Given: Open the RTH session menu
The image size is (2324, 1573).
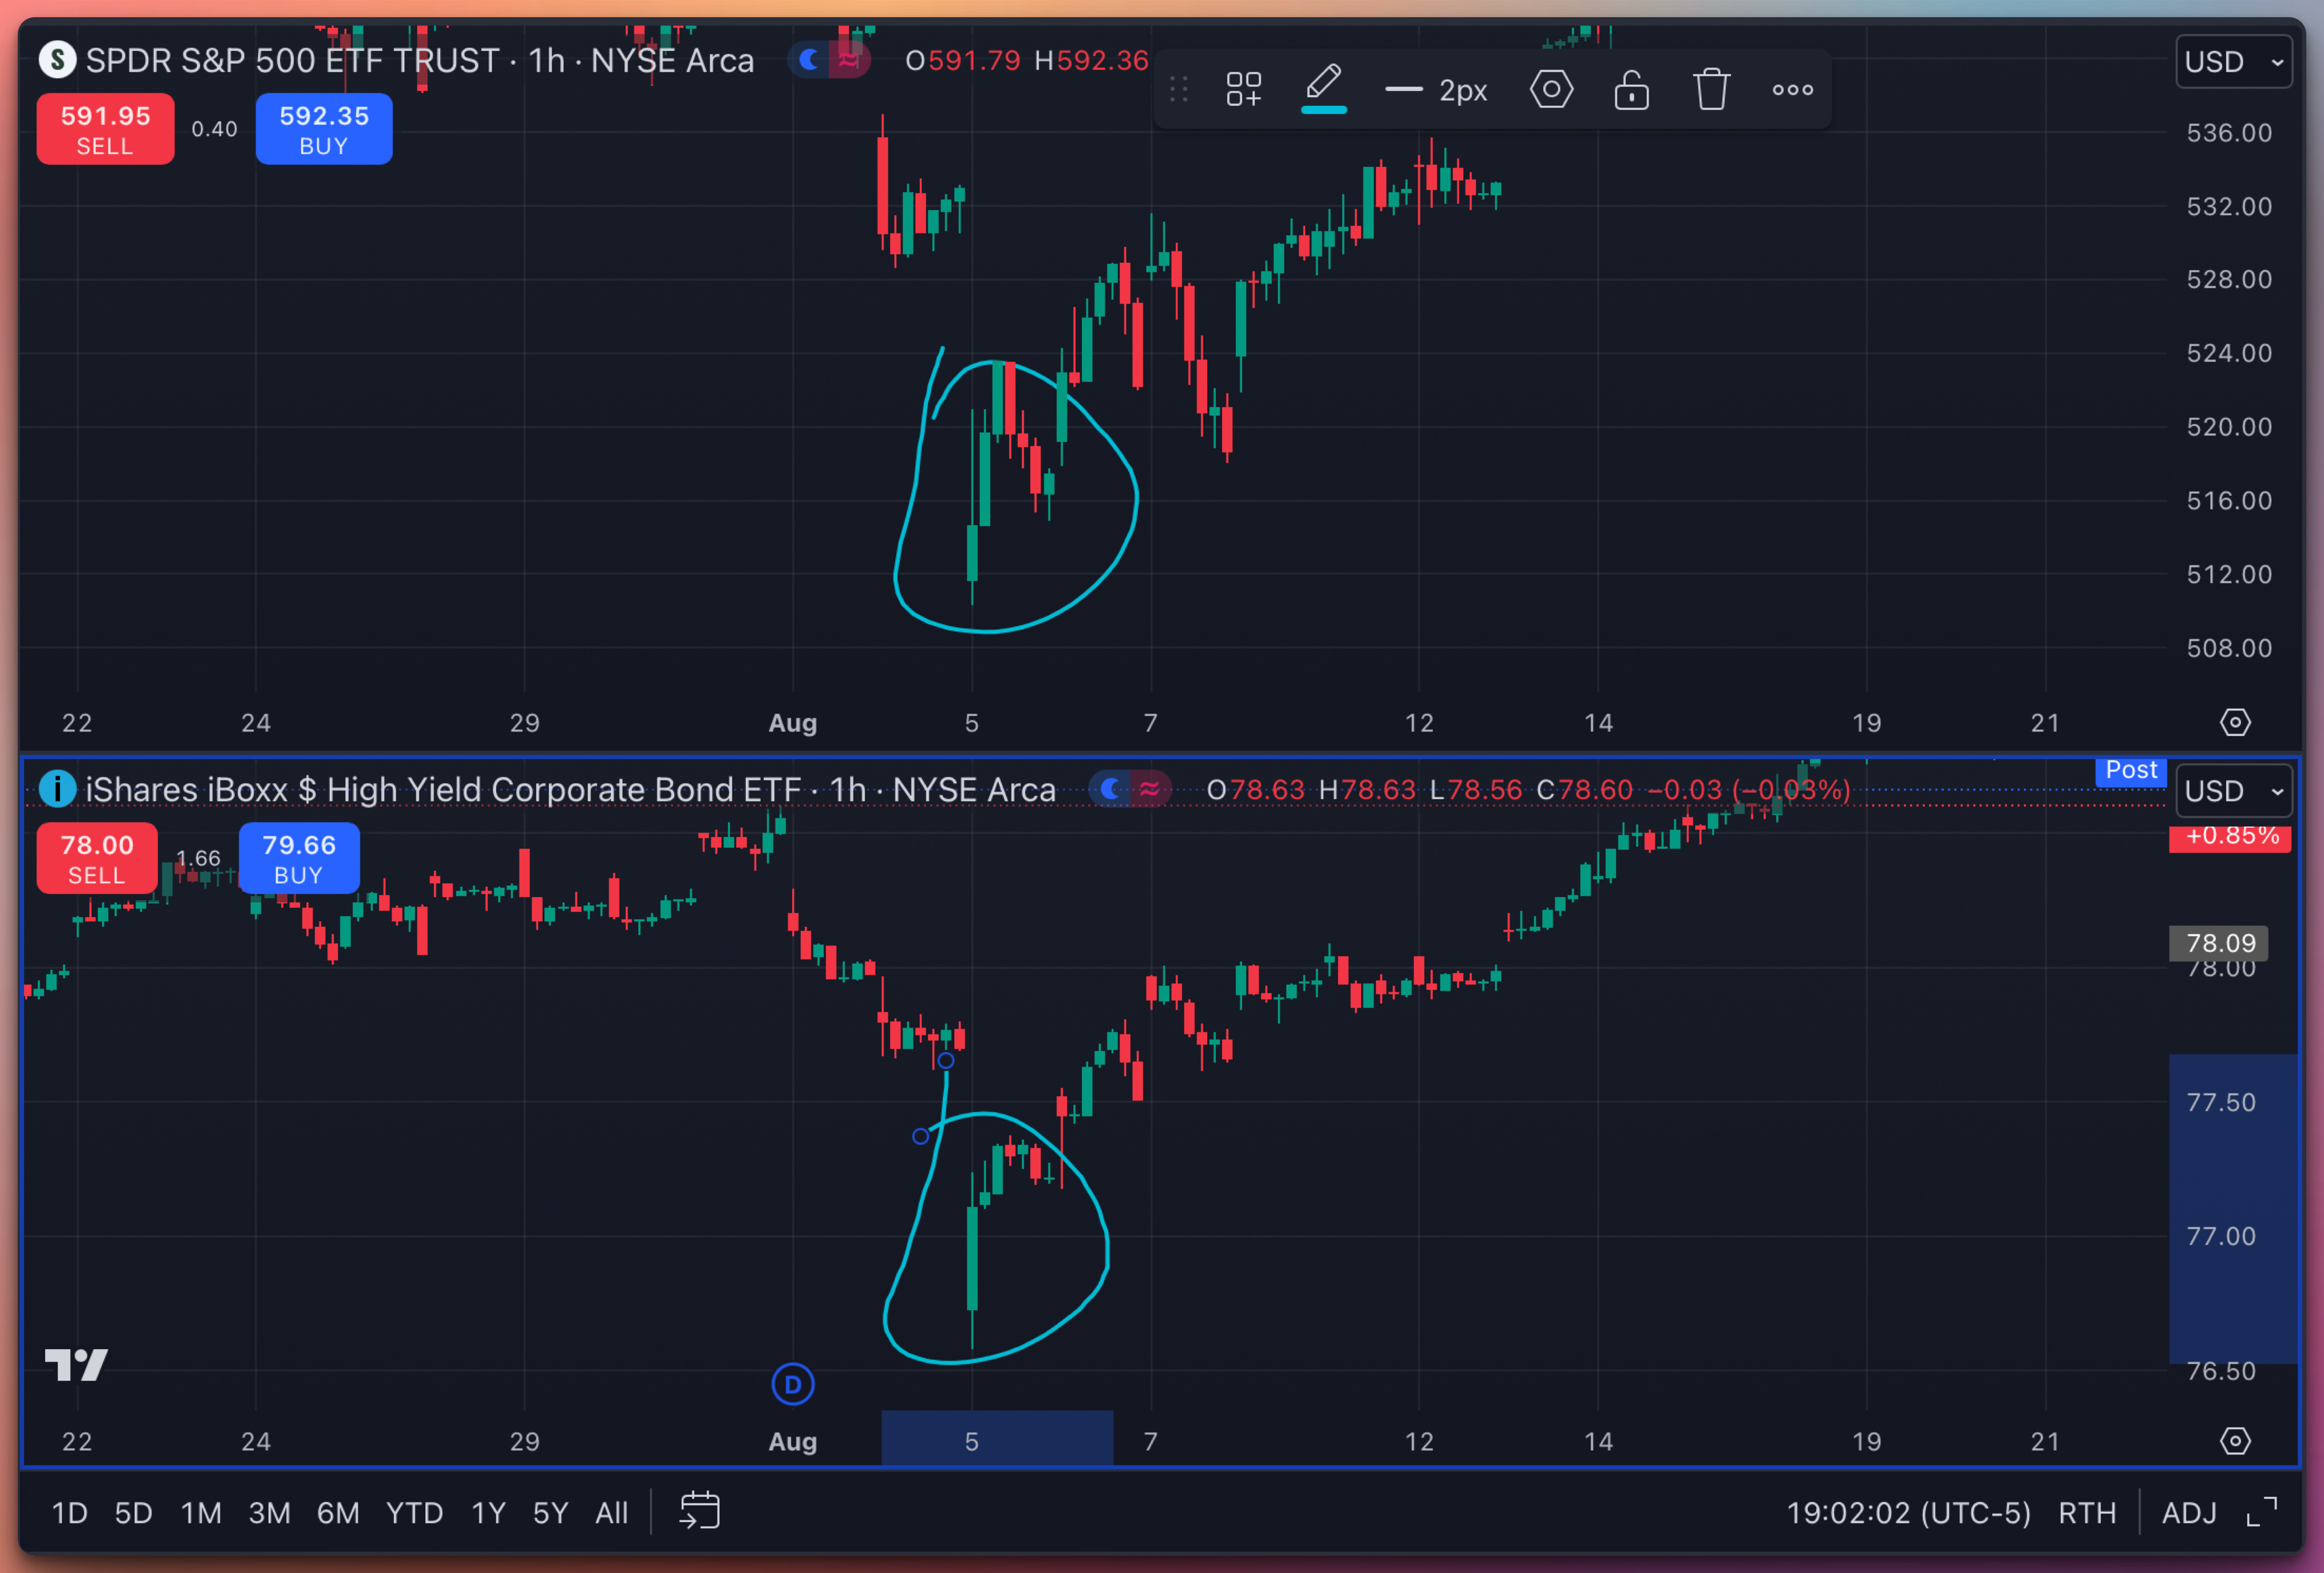Looking at the screenshot, I should click(x=2087, y=1513).
